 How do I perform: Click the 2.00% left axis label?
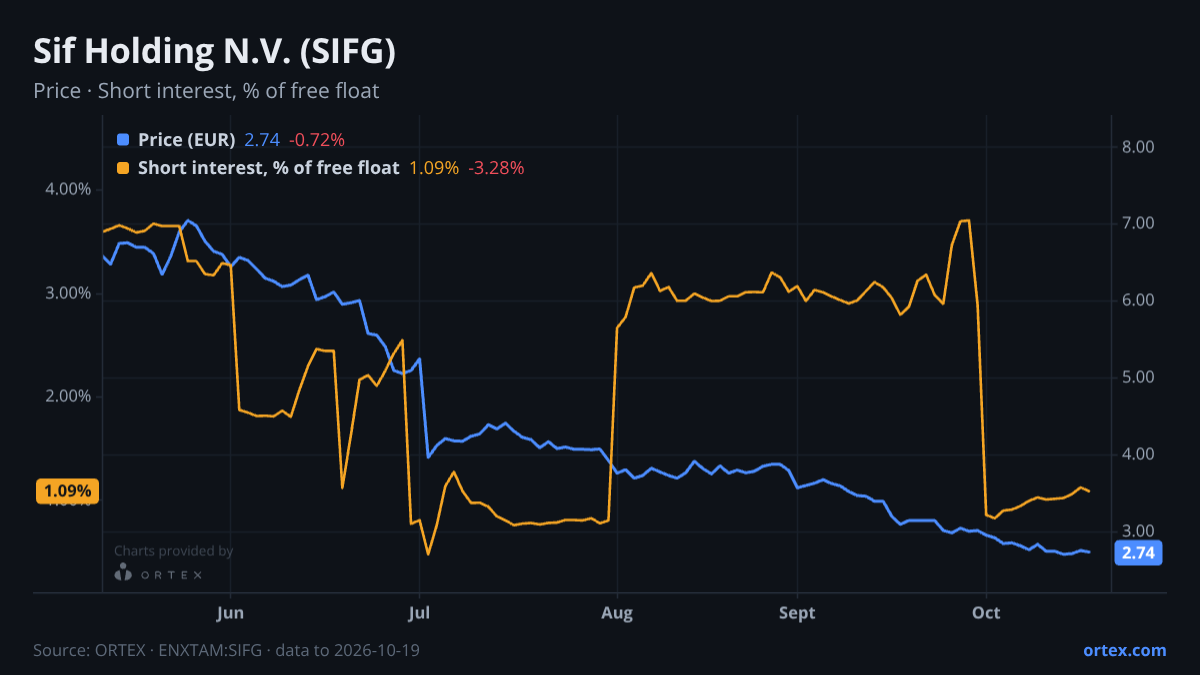tap(69, 396)
